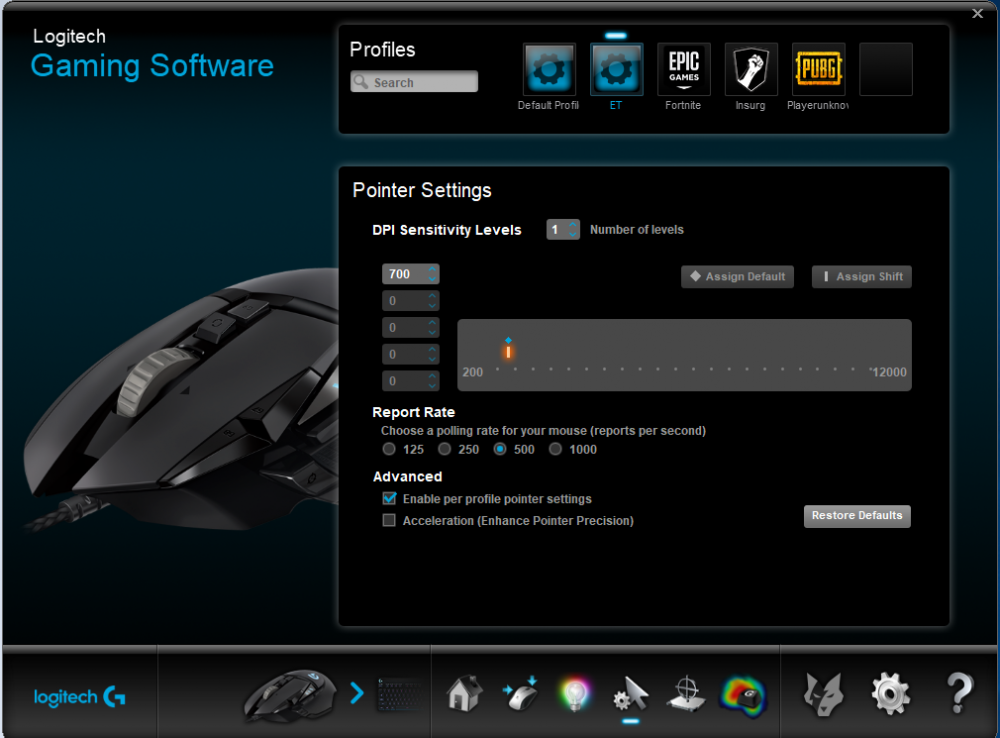Uncheck Enable per profile pointer settings
The image size is (1000, 738).
389,498
